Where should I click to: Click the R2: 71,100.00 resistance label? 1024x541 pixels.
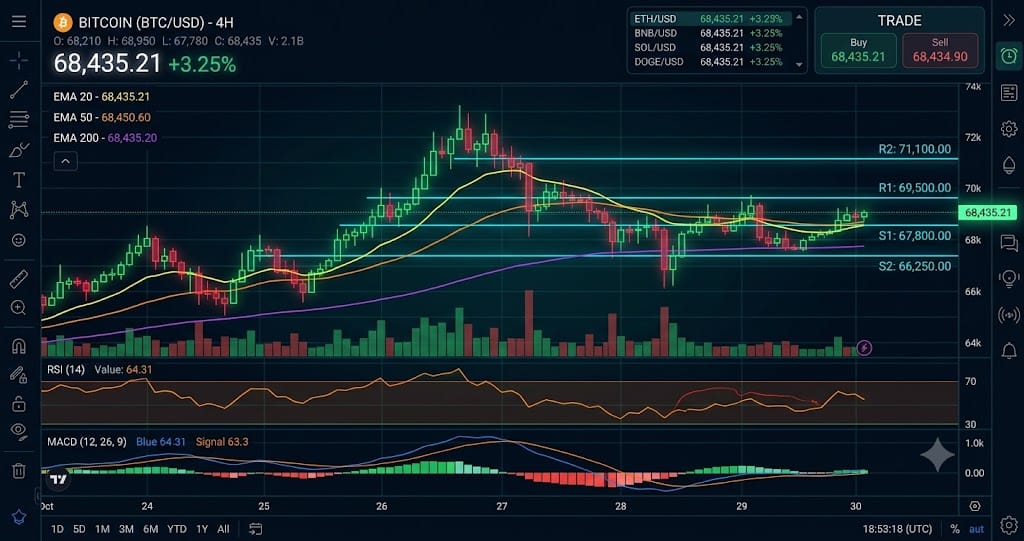coord(914,150)
